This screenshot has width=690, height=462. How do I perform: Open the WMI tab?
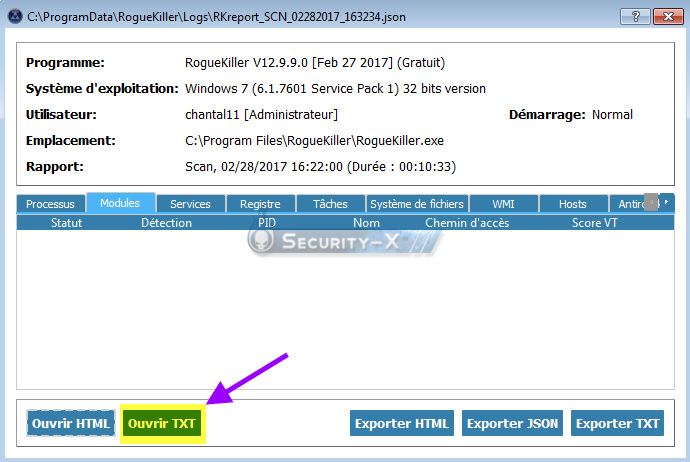pos(503,204)
